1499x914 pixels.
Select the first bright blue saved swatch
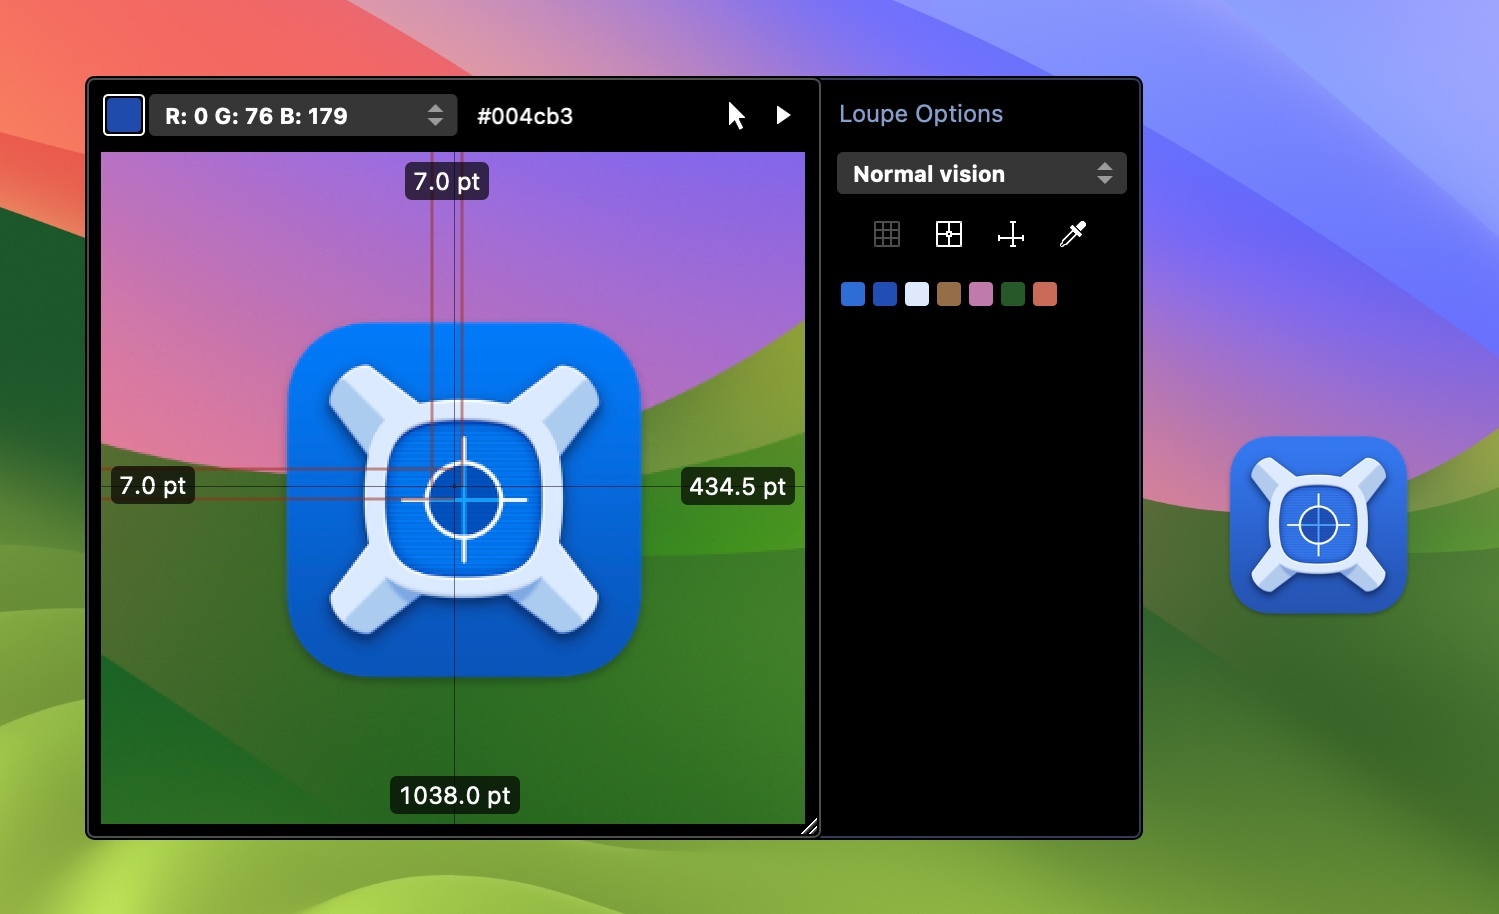coord(853,294)
